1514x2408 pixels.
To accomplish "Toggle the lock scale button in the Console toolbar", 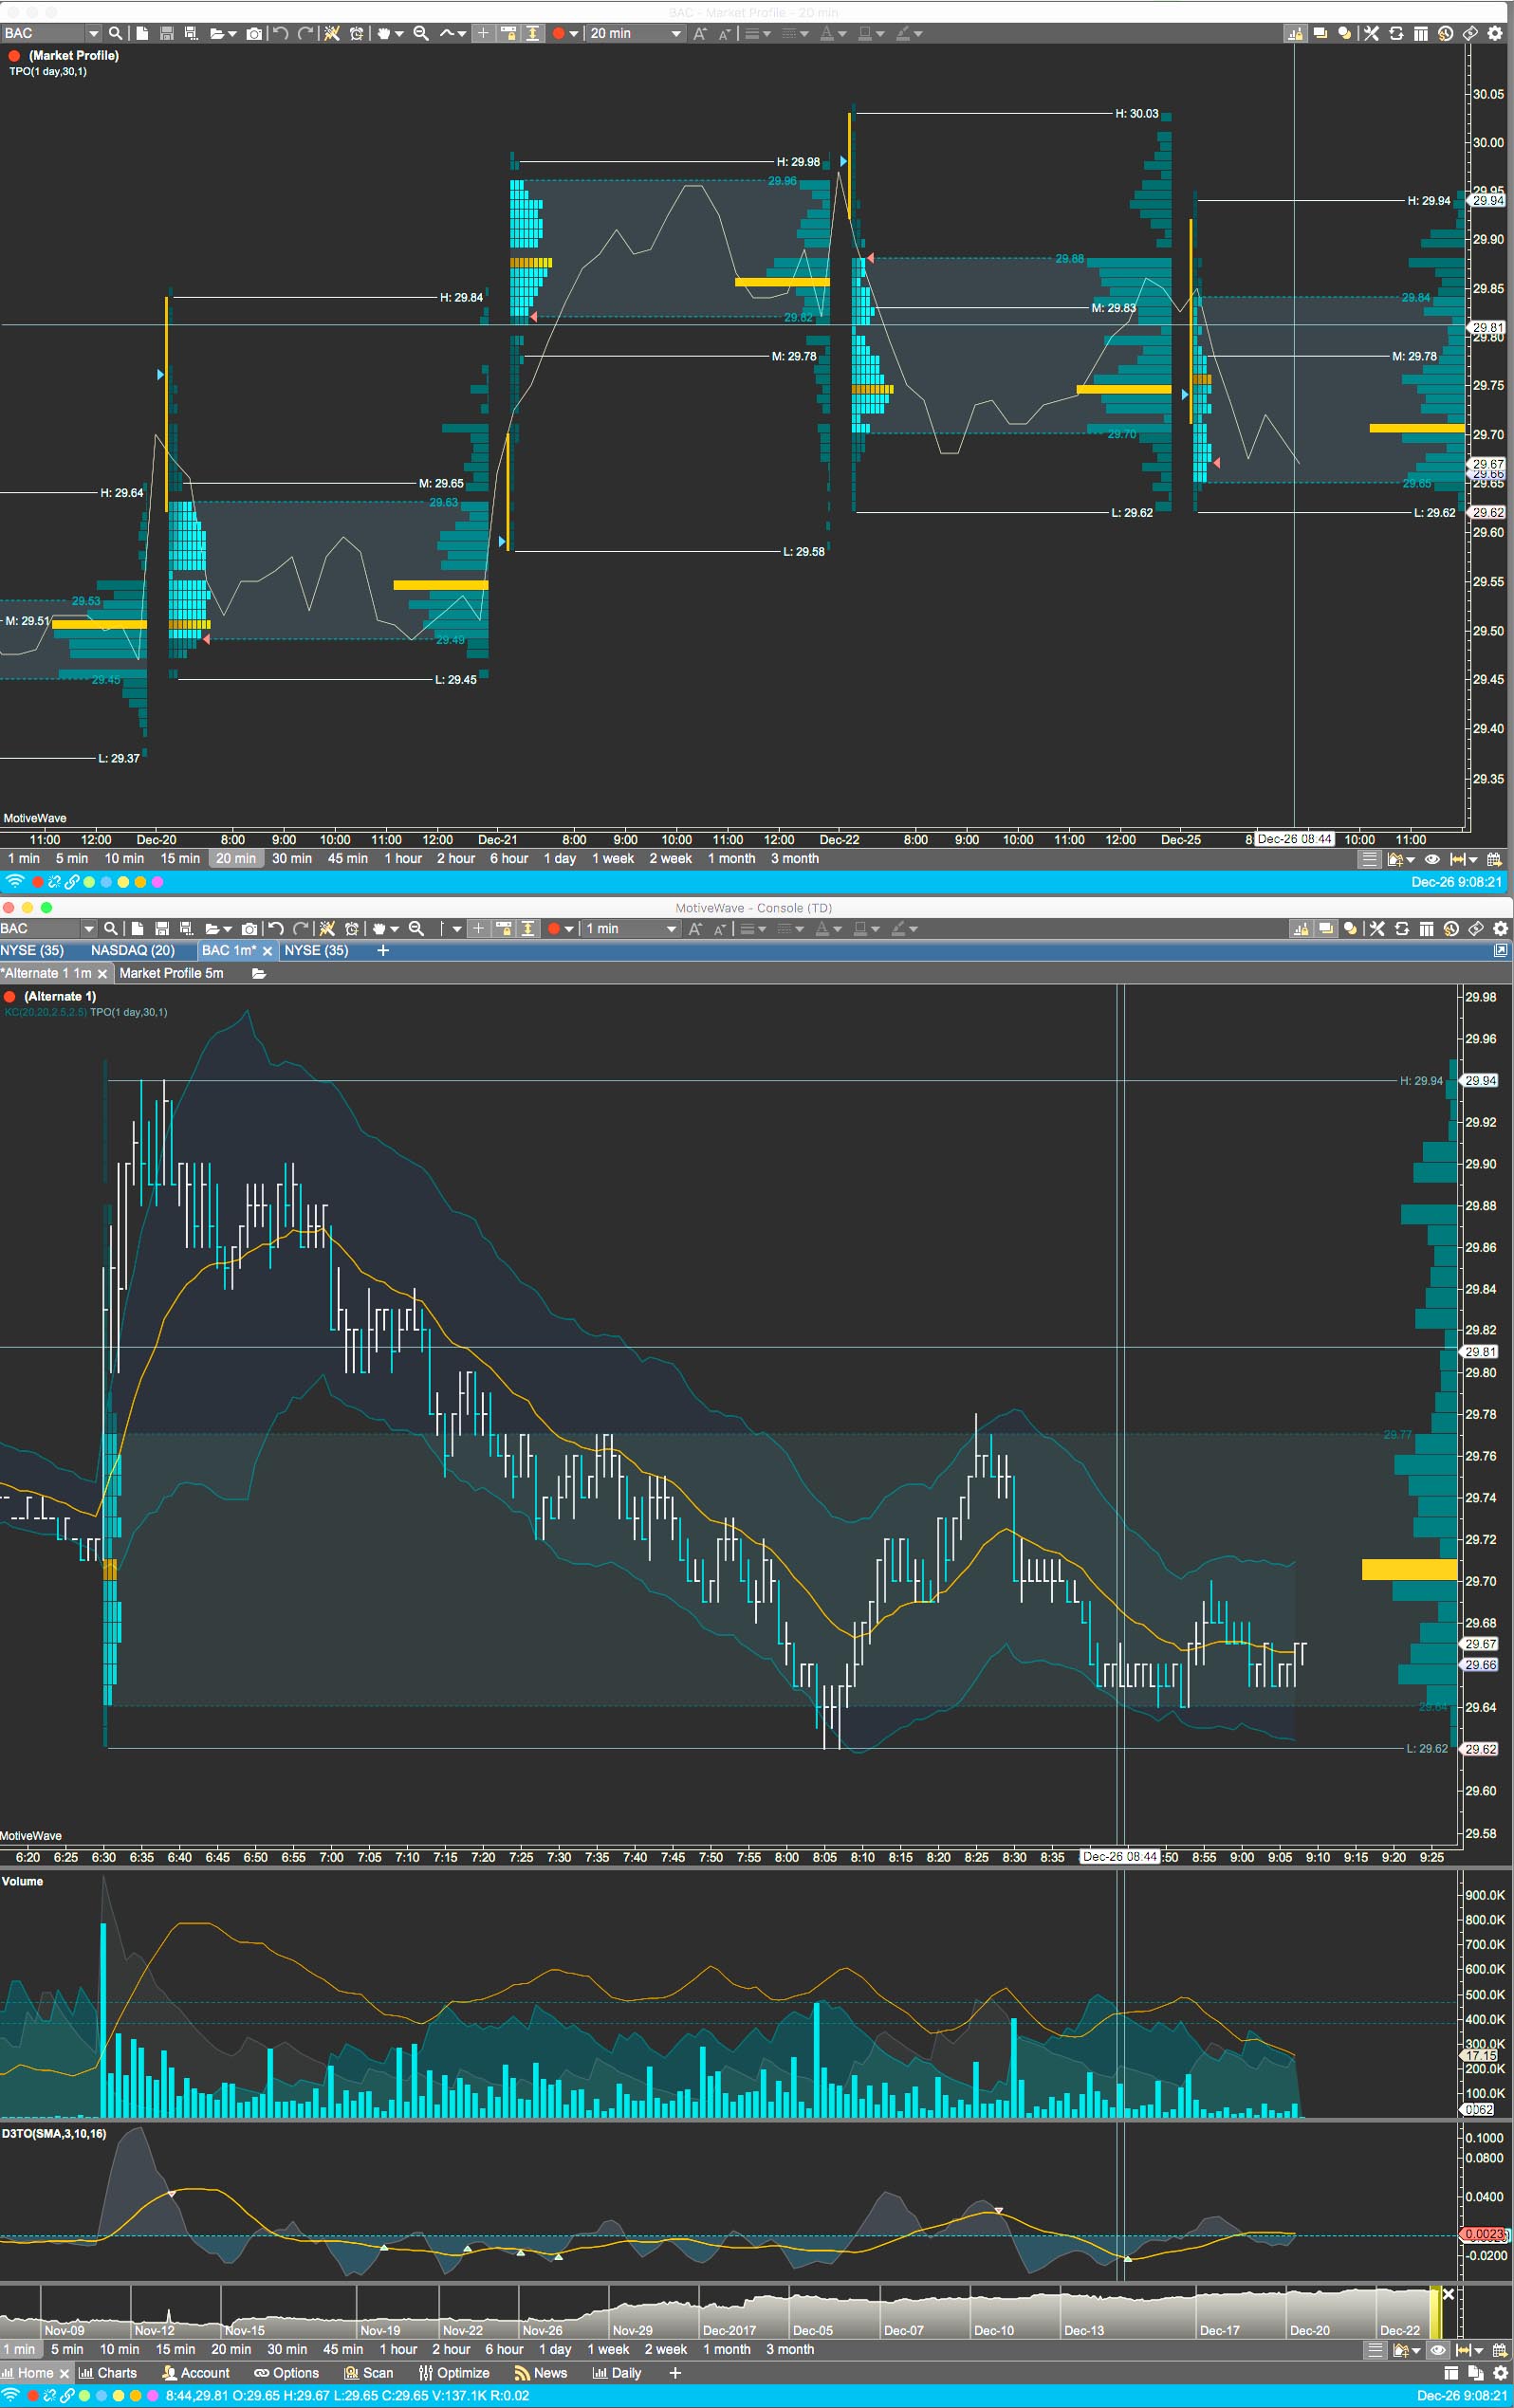I will 503,928.
